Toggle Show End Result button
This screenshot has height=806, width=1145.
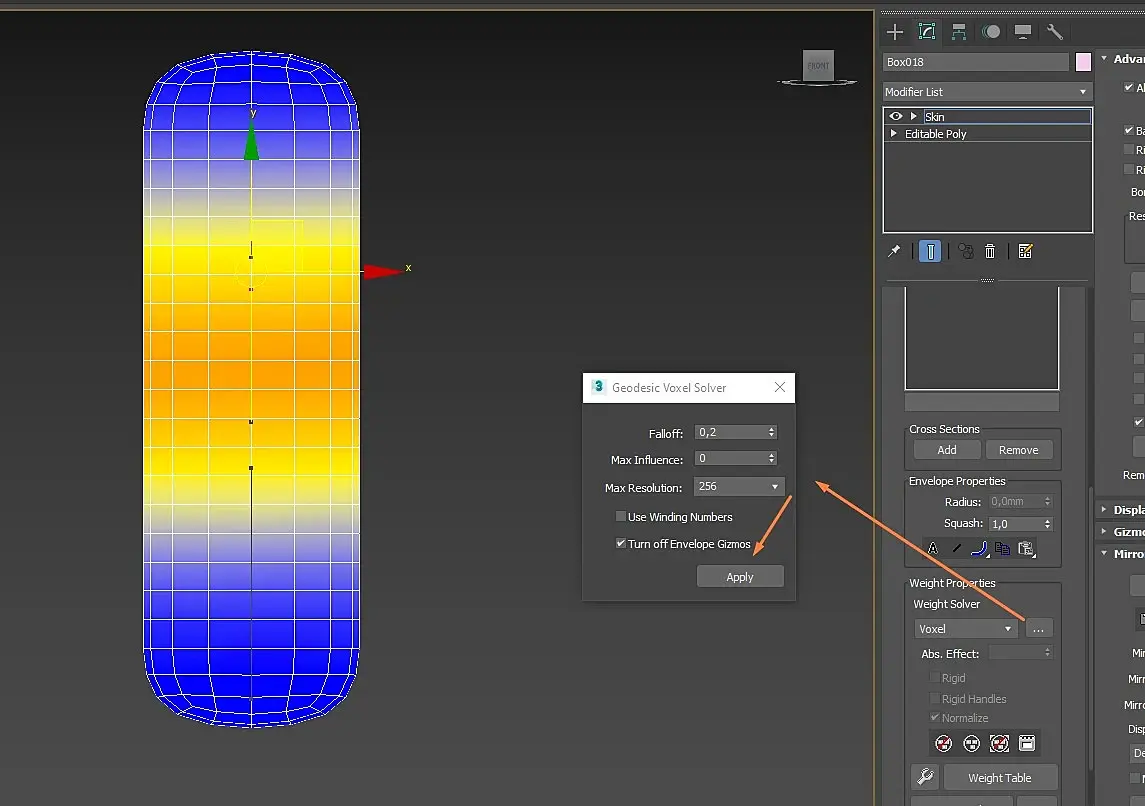click(x=930, y=252)
